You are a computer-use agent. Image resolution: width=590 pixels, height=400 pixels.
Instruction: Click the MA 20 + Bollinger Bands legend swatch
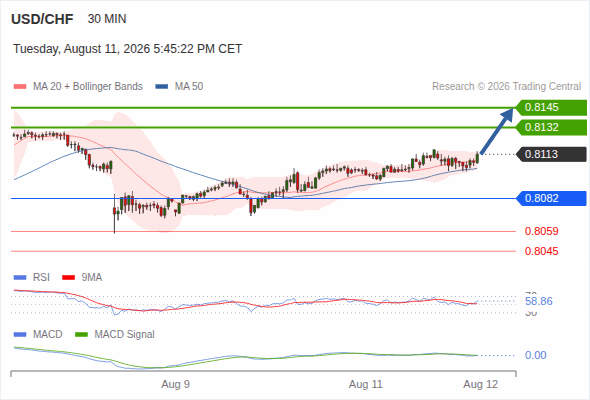pyautogui.click(x=20, y=87)
